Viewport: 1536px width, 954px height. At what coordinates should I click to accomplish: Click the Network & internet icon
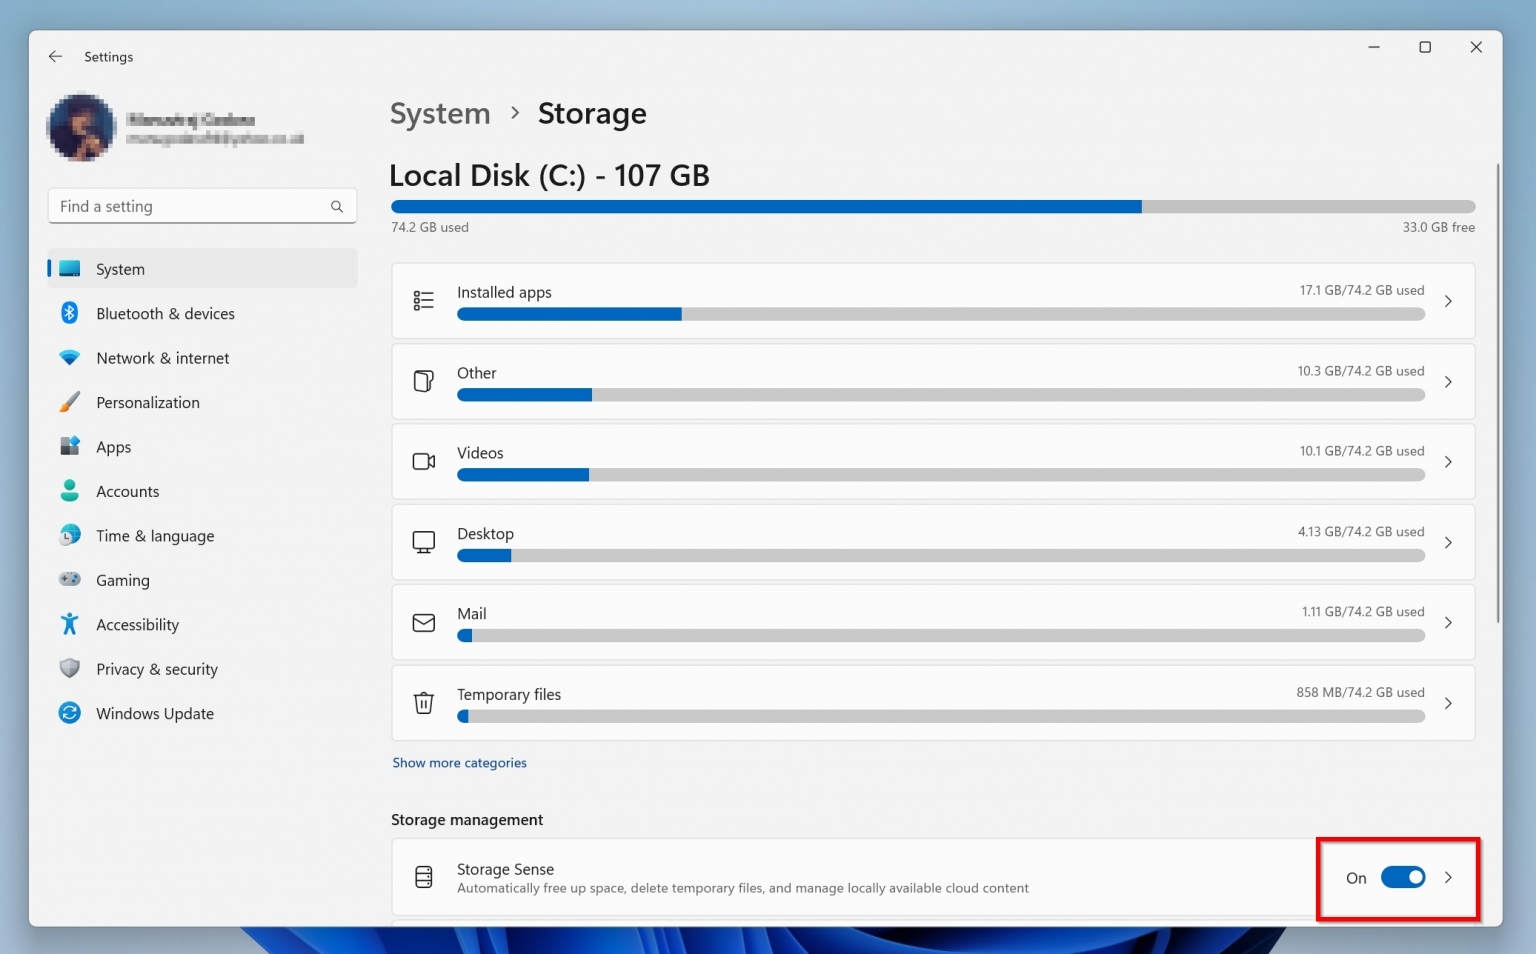tap(69, 358)
